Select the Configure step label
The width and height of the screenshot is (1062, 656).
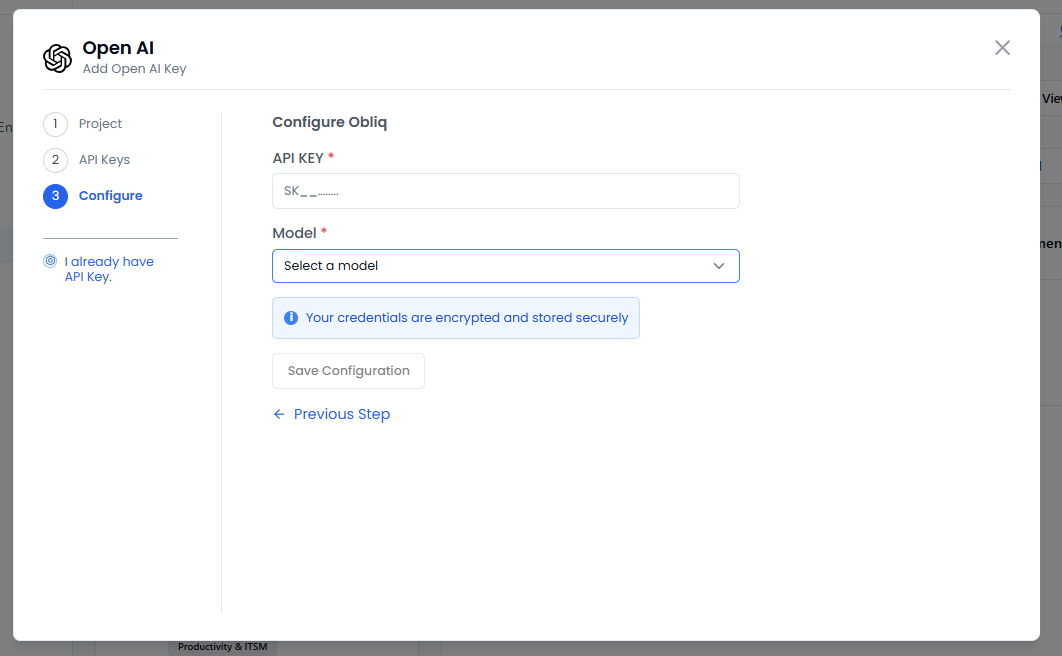(x=110, y=196)
